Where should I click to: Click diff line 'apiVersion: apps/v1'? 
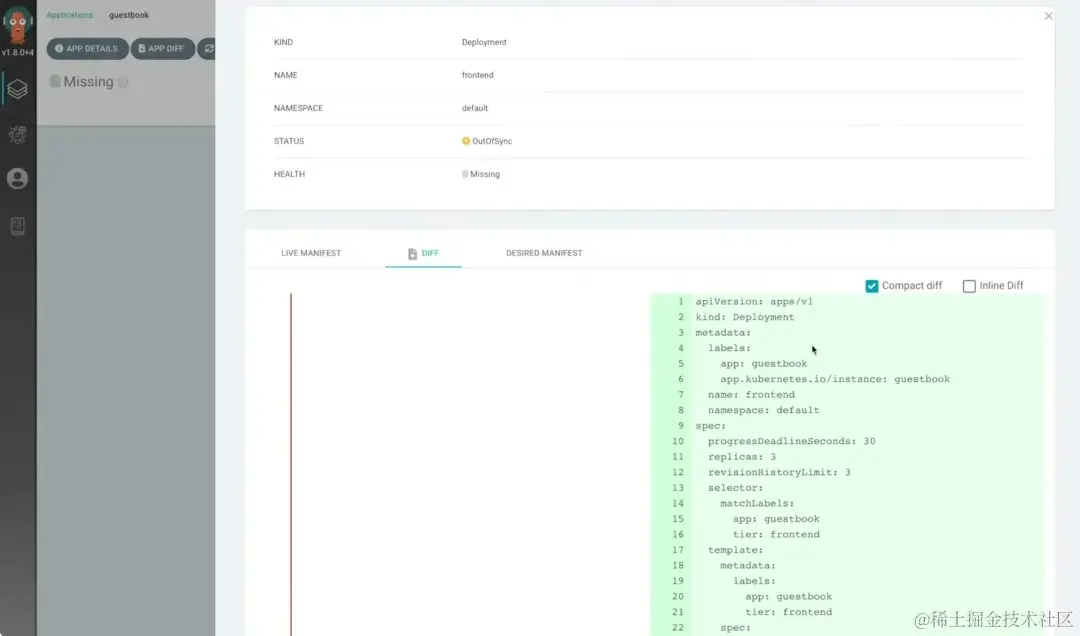pos(754,301)
